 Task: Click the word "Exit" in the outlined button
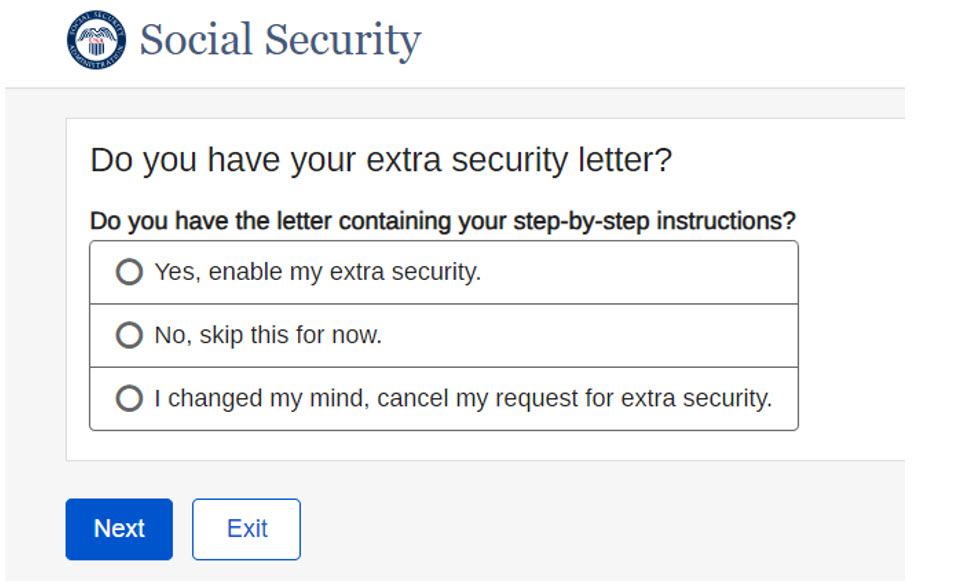pos(246,529)
